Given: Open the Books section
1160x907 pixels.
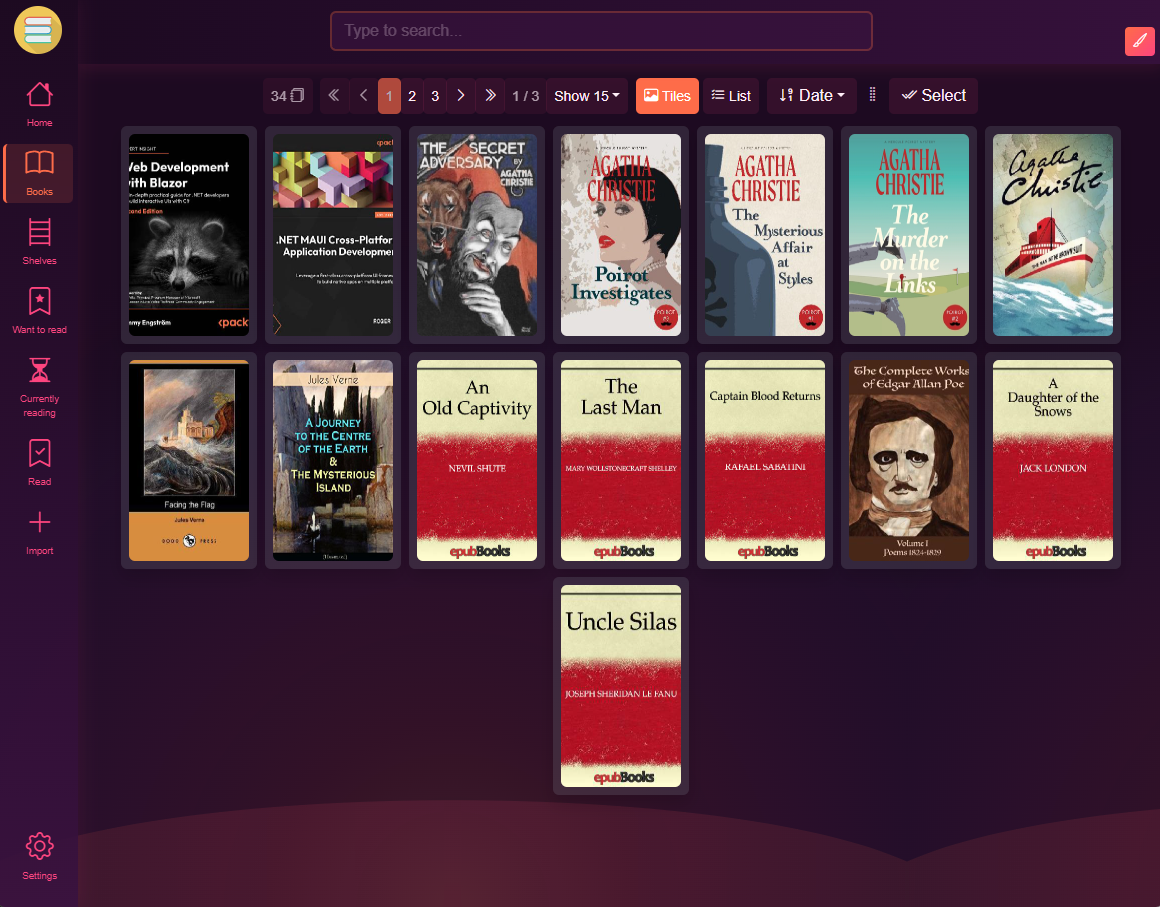Looking at the screenshot, I should pyautogui.click(x=39, y=173).
